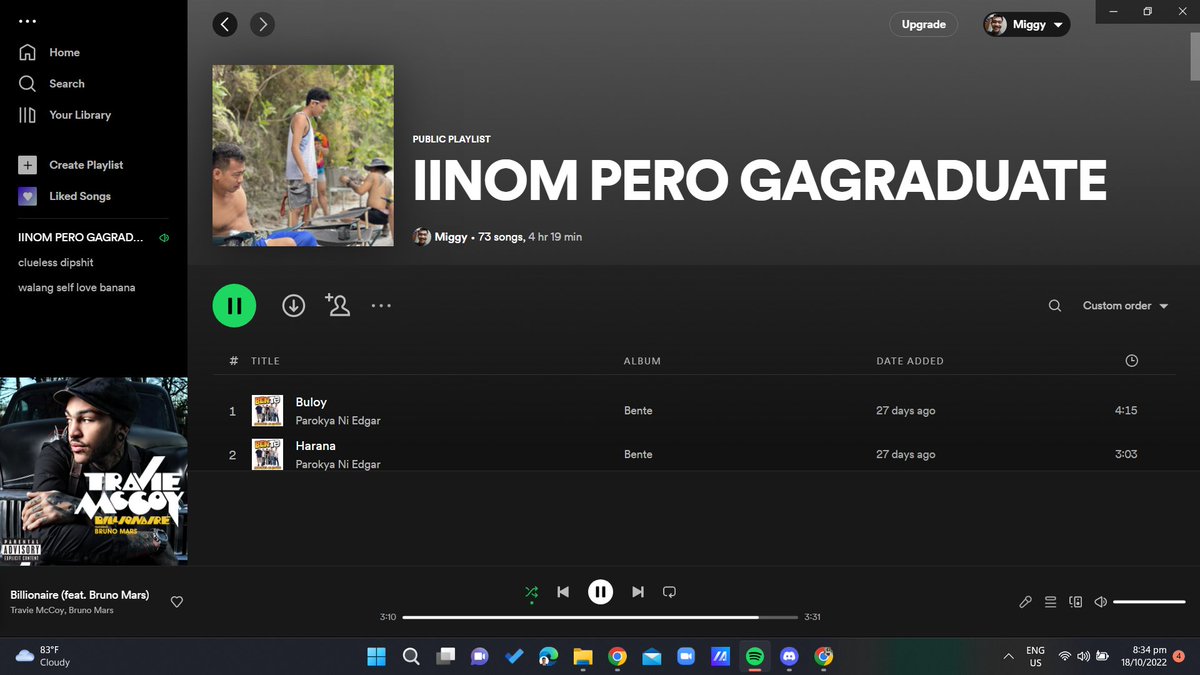
Task: Click Harana's album art thumbnail
Action: coord(267,454)
